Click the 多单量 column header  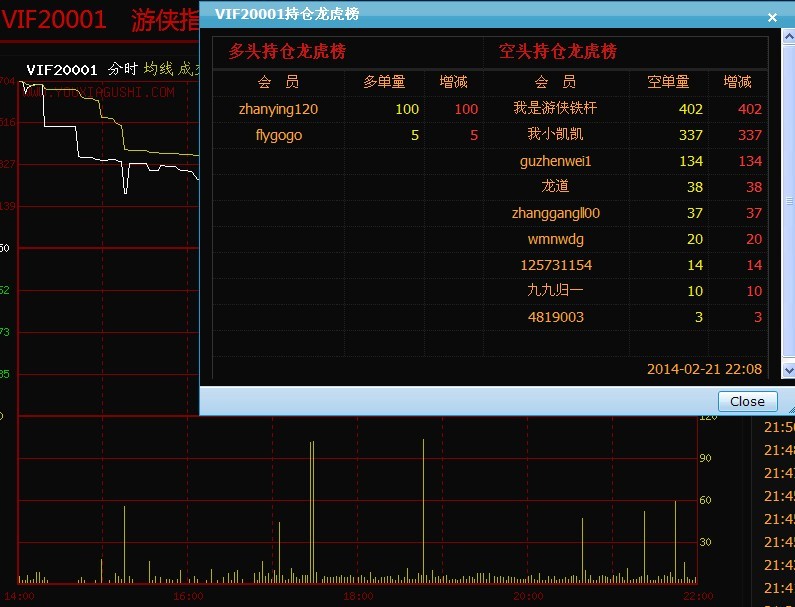[x=384, y=82]
